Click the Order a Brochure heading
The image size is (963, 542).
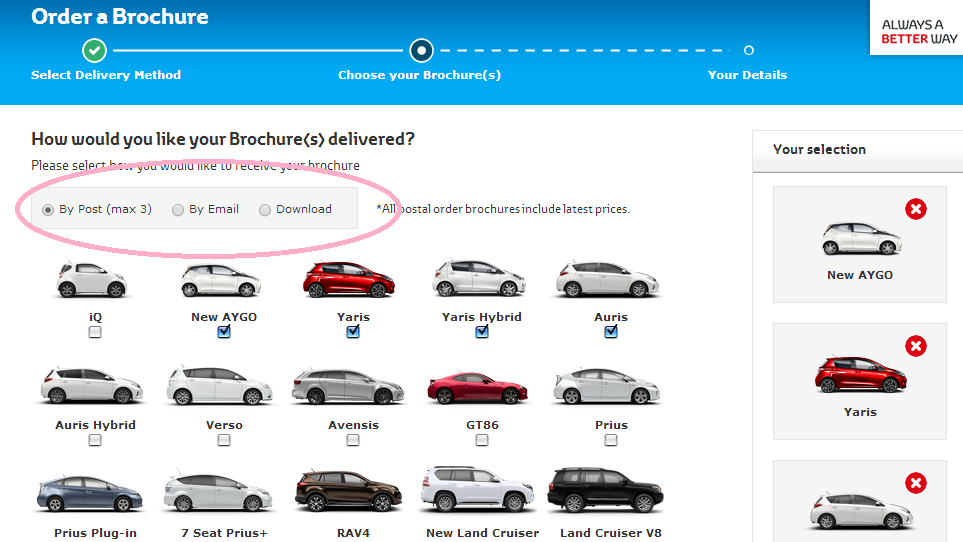coord(120,17)
